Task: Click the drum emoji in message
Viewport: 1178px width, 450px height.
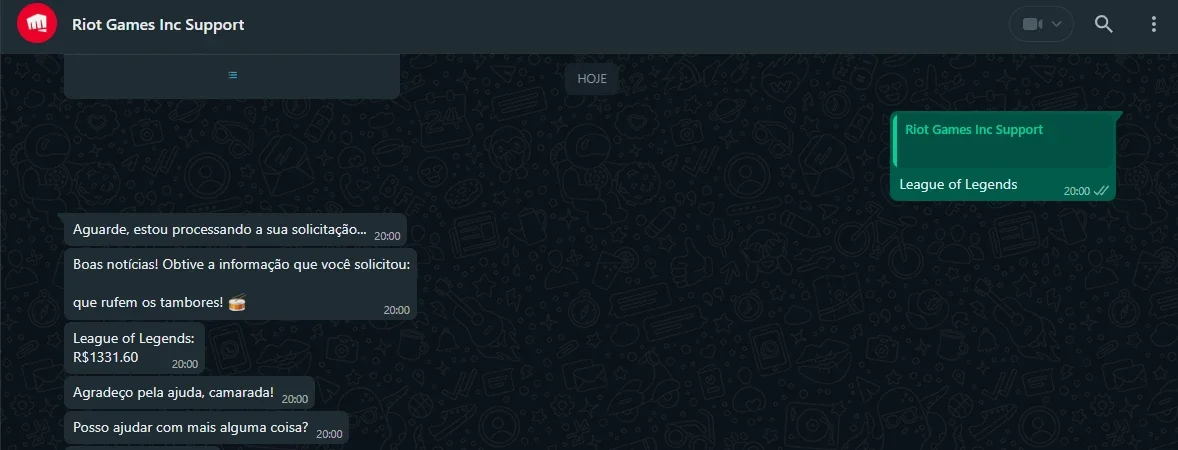Action: point(237,303)
